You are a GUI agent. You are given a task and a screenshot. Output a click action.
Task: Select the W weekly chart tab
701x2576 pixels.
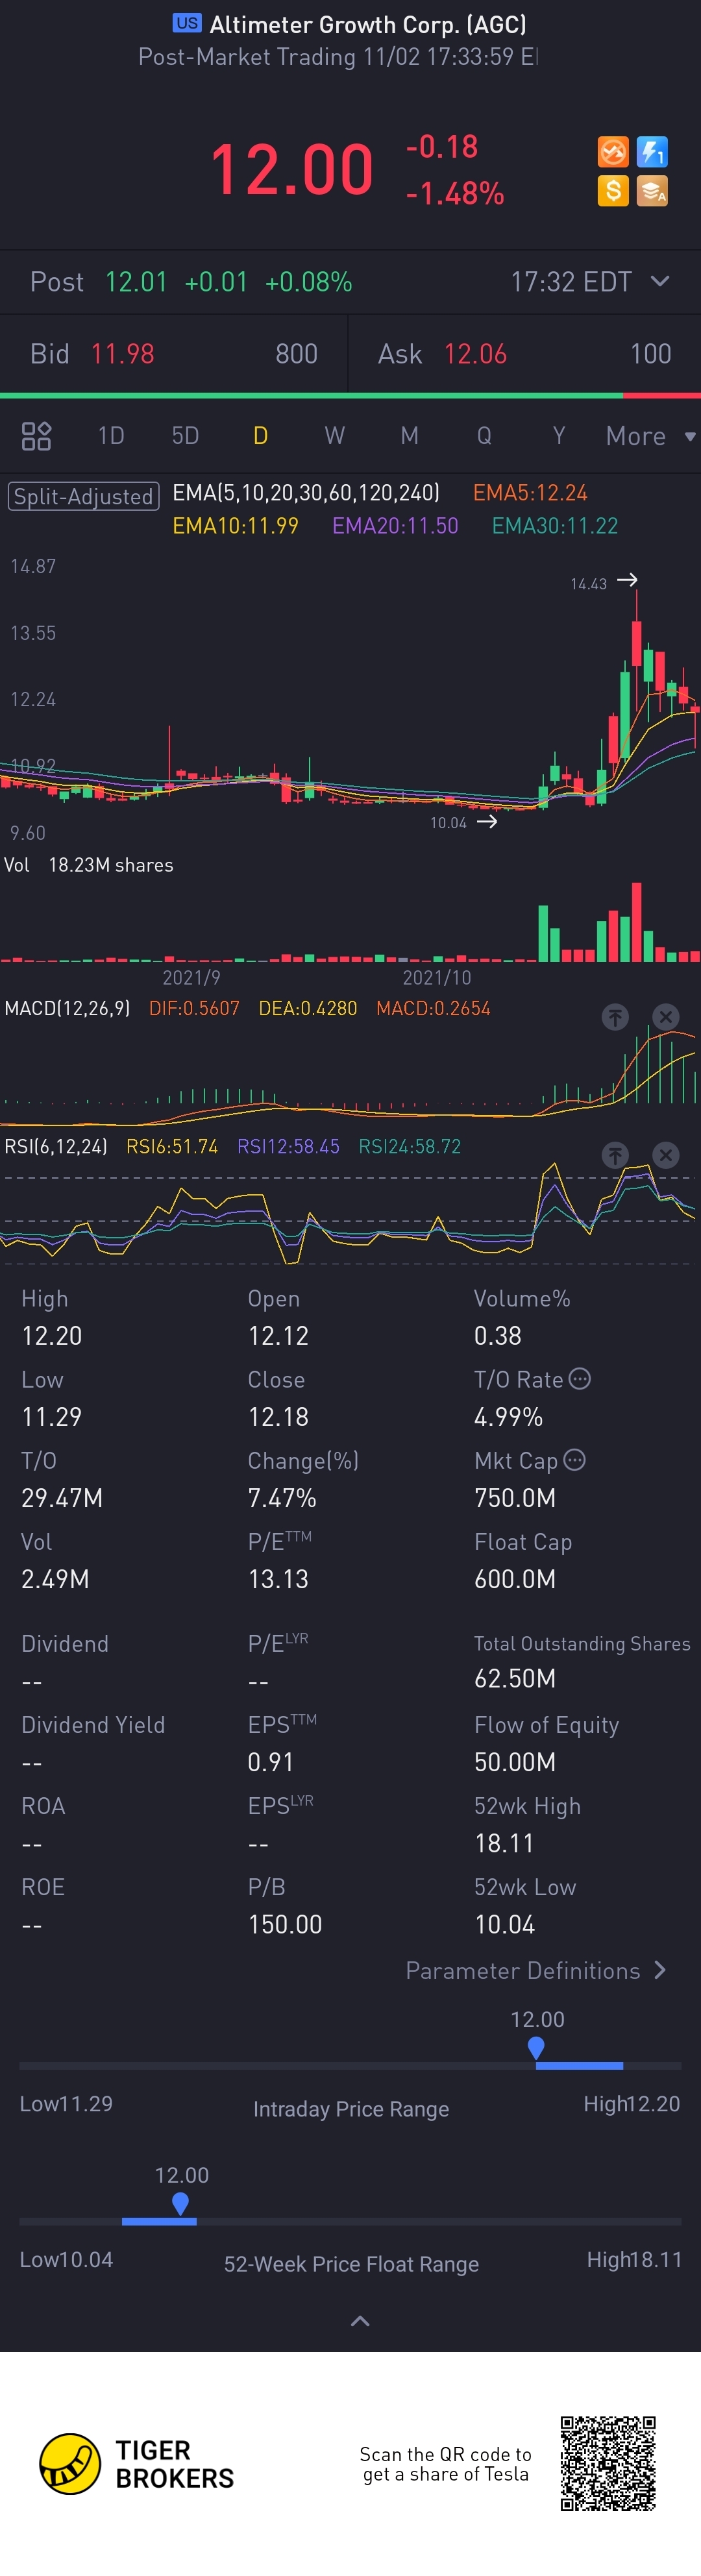pyautogui.click(x=334, y=436)
